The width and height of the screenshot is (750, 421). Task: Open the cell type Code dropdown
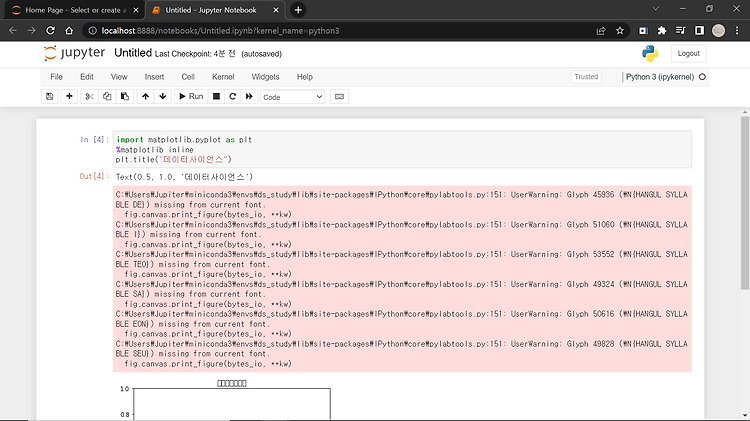click(293, 97)
